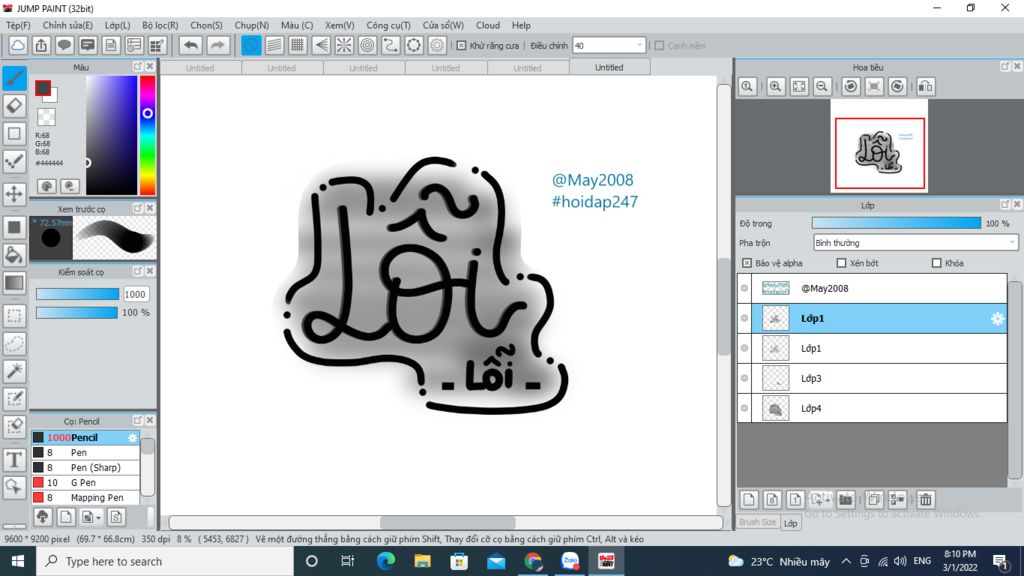
Task: Delete layer with the trash icon
Action: pos(925,500)
